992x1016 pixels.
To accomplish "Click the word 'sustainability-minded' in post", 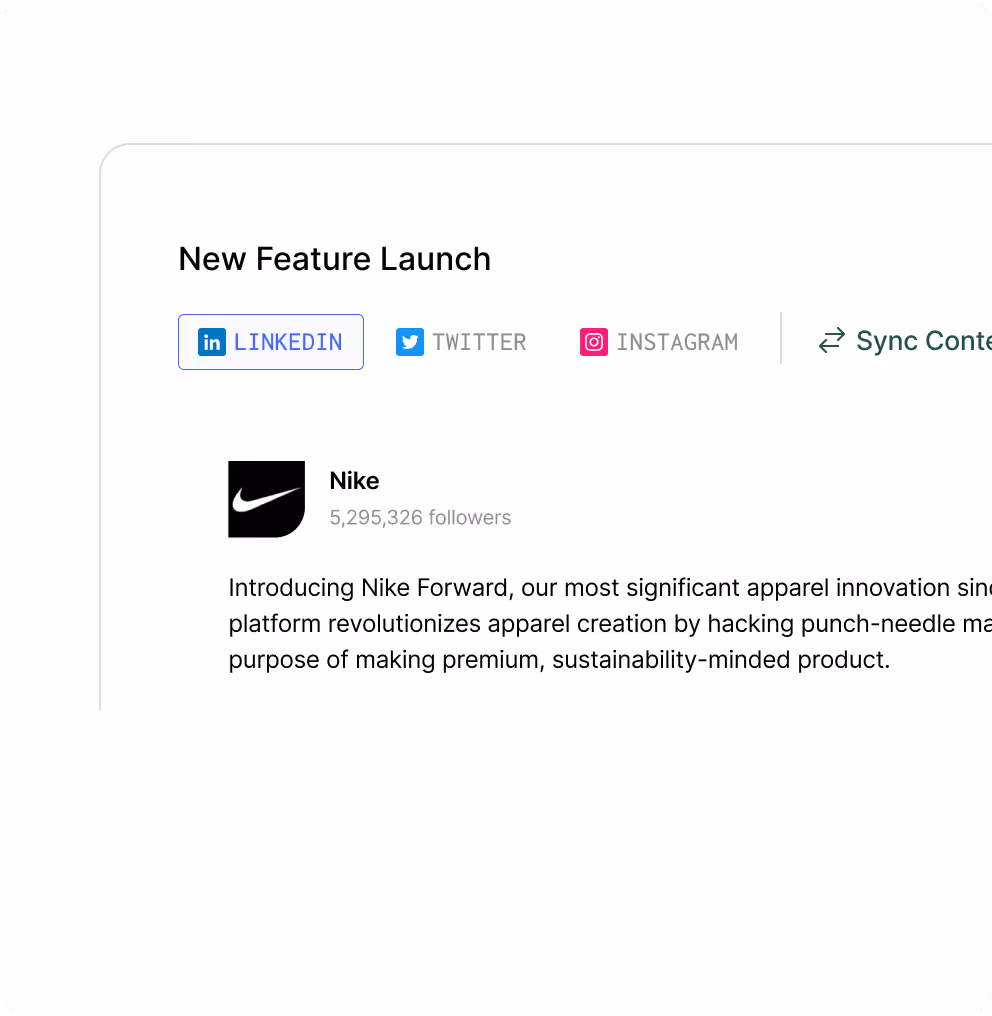I will (671, 660).
